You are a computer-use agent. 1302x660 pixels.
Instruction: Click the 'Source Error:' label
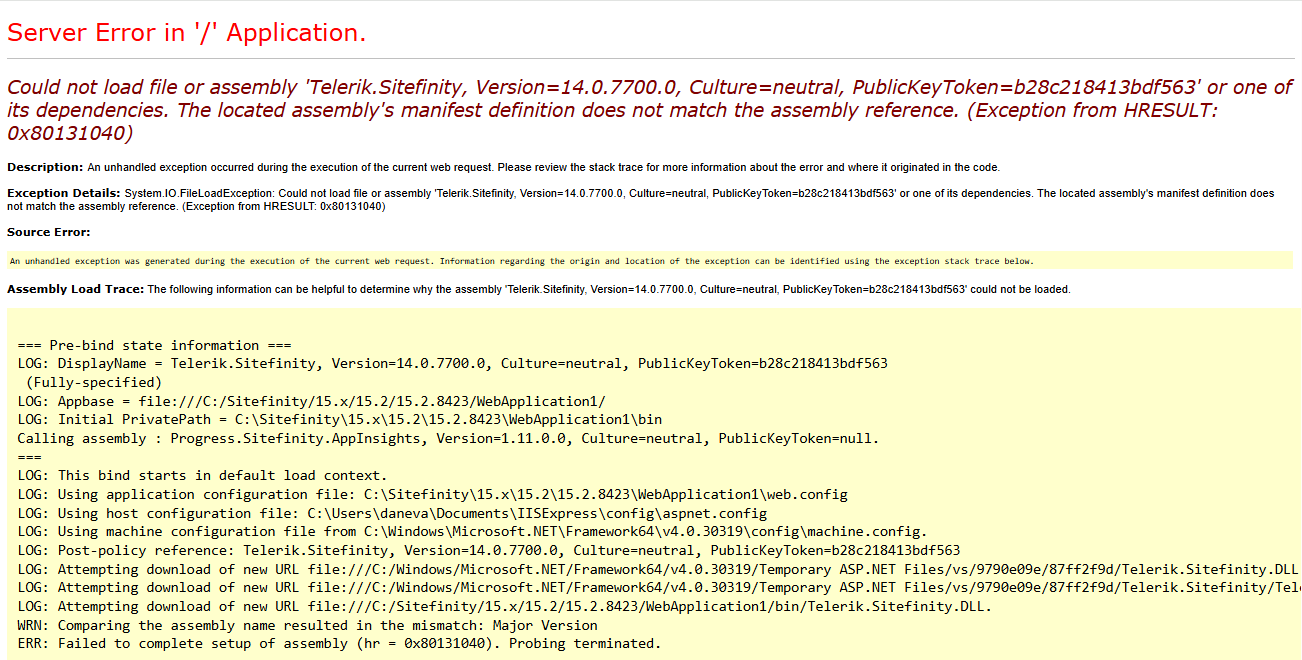click(x=48, y=232)
